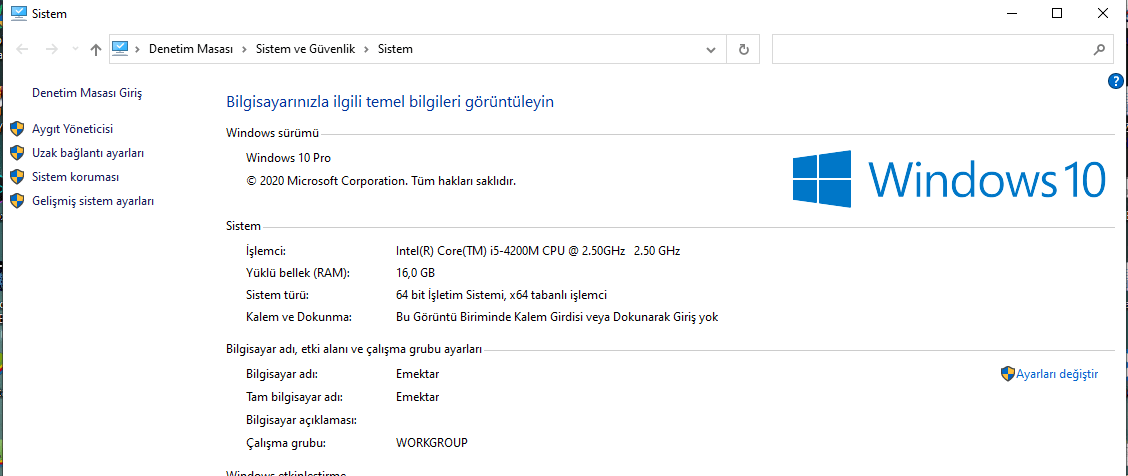Open the blue Help question mark
Image resolution: width=1128 pixels, height=476 pixels.
point(1116,81)
